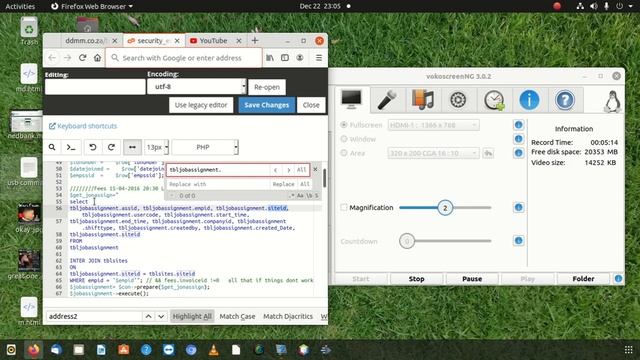Image resolution: width=640 pixels, height=360 pixels.
Task: Open the vokoscreenNG microphone audio tab
Action: click(x=387, y=100)
